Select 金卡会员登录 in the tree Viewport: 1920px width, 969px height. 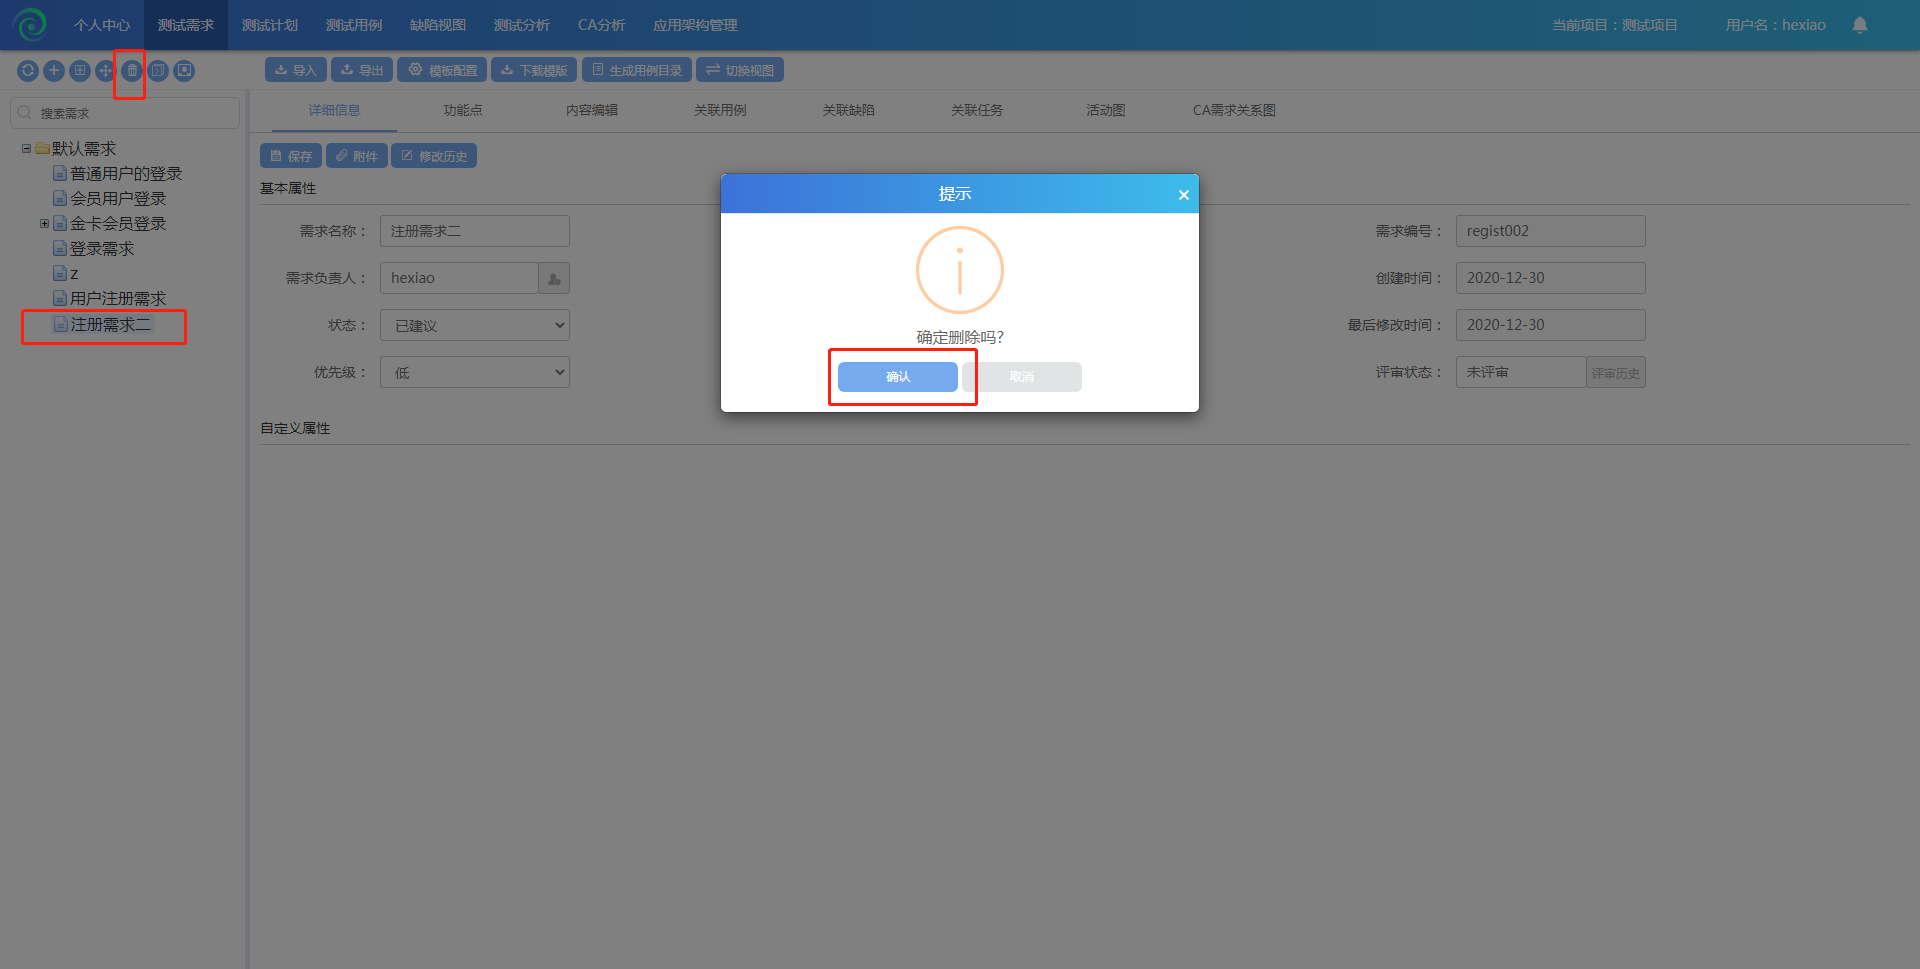118,224
